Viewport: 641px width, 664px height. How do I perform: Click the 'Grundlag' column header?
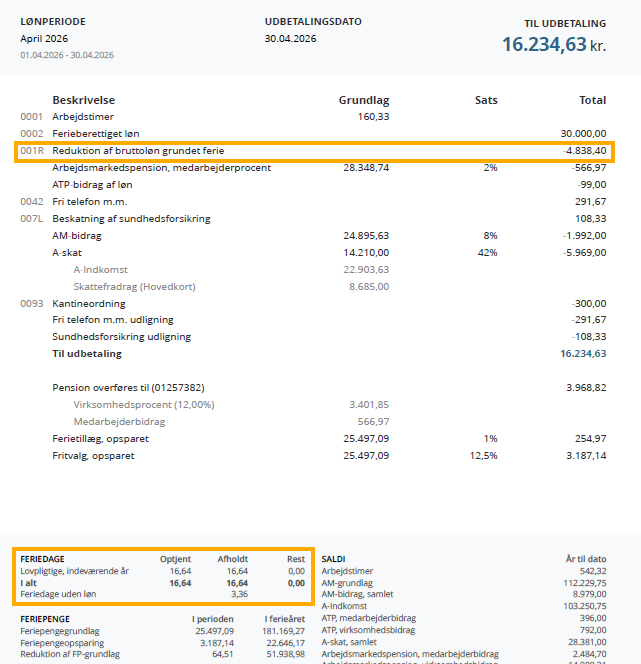(364, 100)
